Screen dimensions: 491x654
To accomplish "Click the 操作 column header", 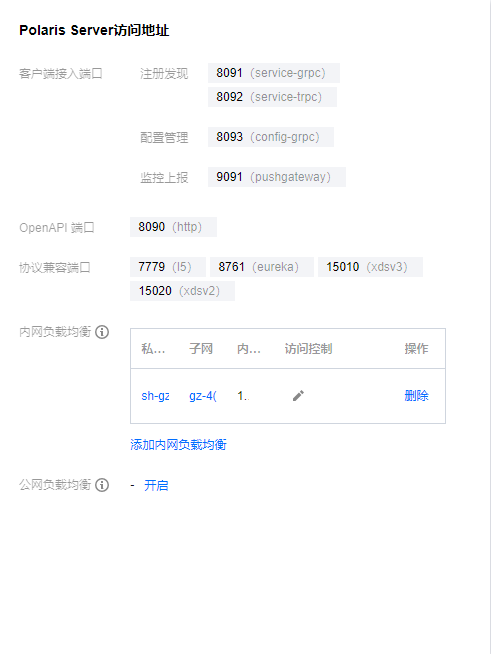I will click(x=416, y=349).
